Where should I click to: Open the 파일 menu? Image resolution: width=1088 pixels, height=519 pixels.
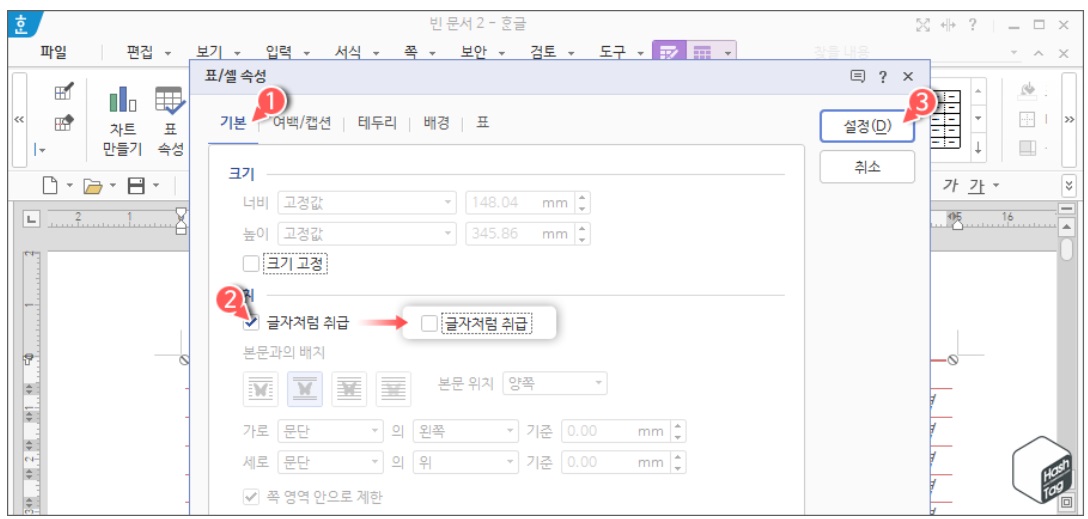point(53,53)
